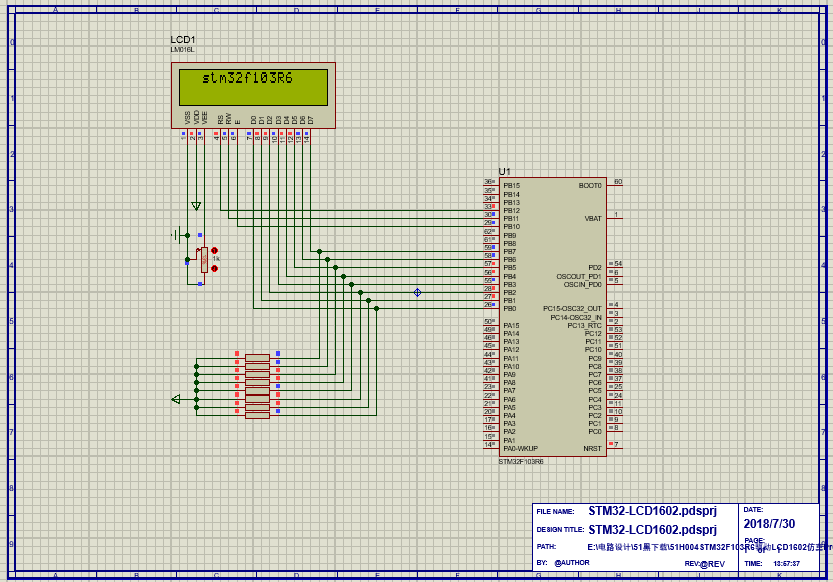The height and width of the screenshot is (582, 833).
Task: Click the PA0-WKUP pin label
Action: (521, 449)
